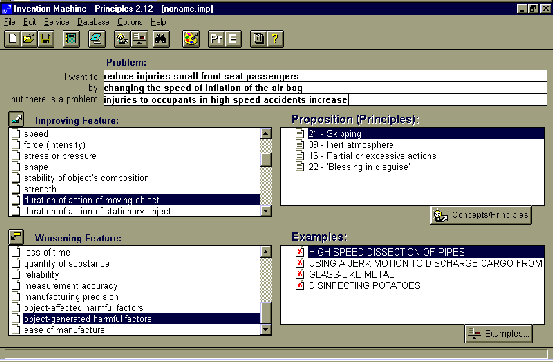Click the 'but there is a problem' text field
Image resolution: width=553 pixels, height=362 pixels.
point(325,100)
